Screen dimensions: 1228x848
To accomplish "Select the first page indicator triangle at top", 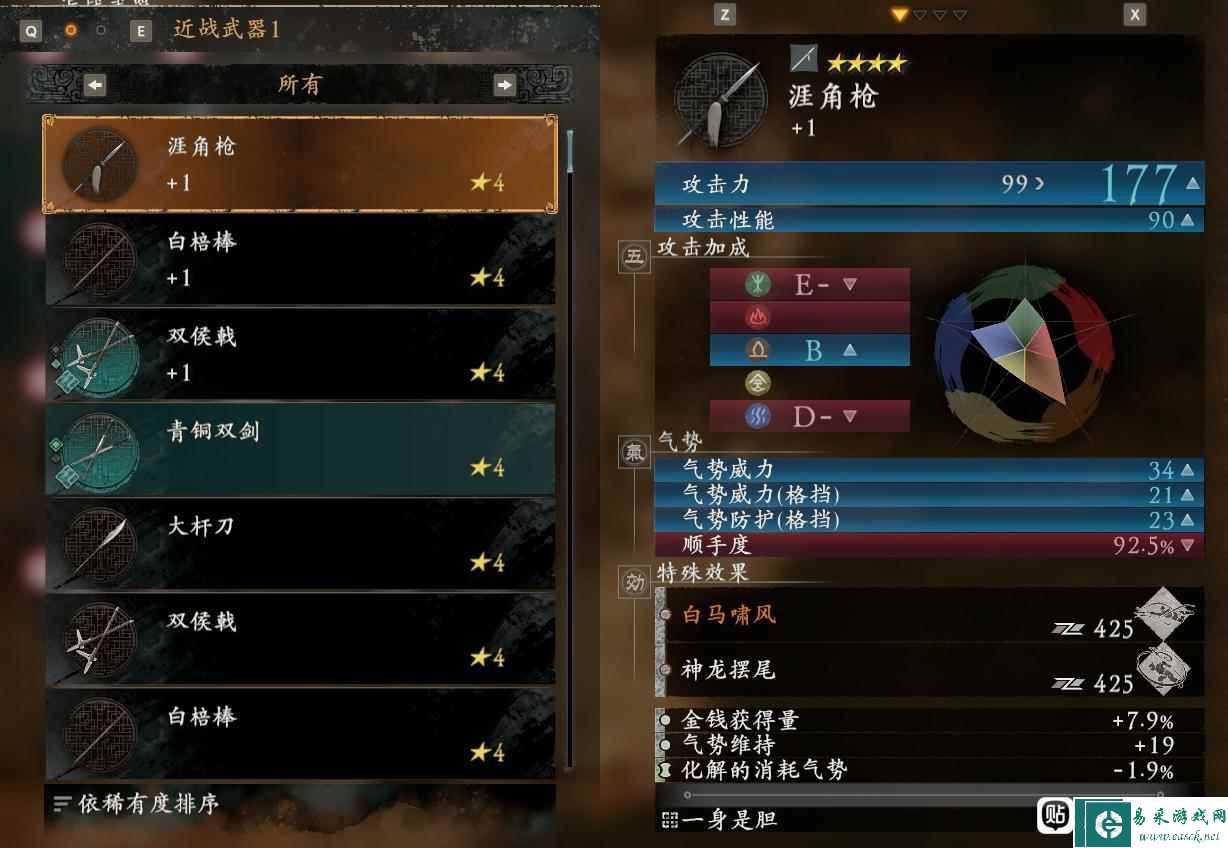I will 900,15.
